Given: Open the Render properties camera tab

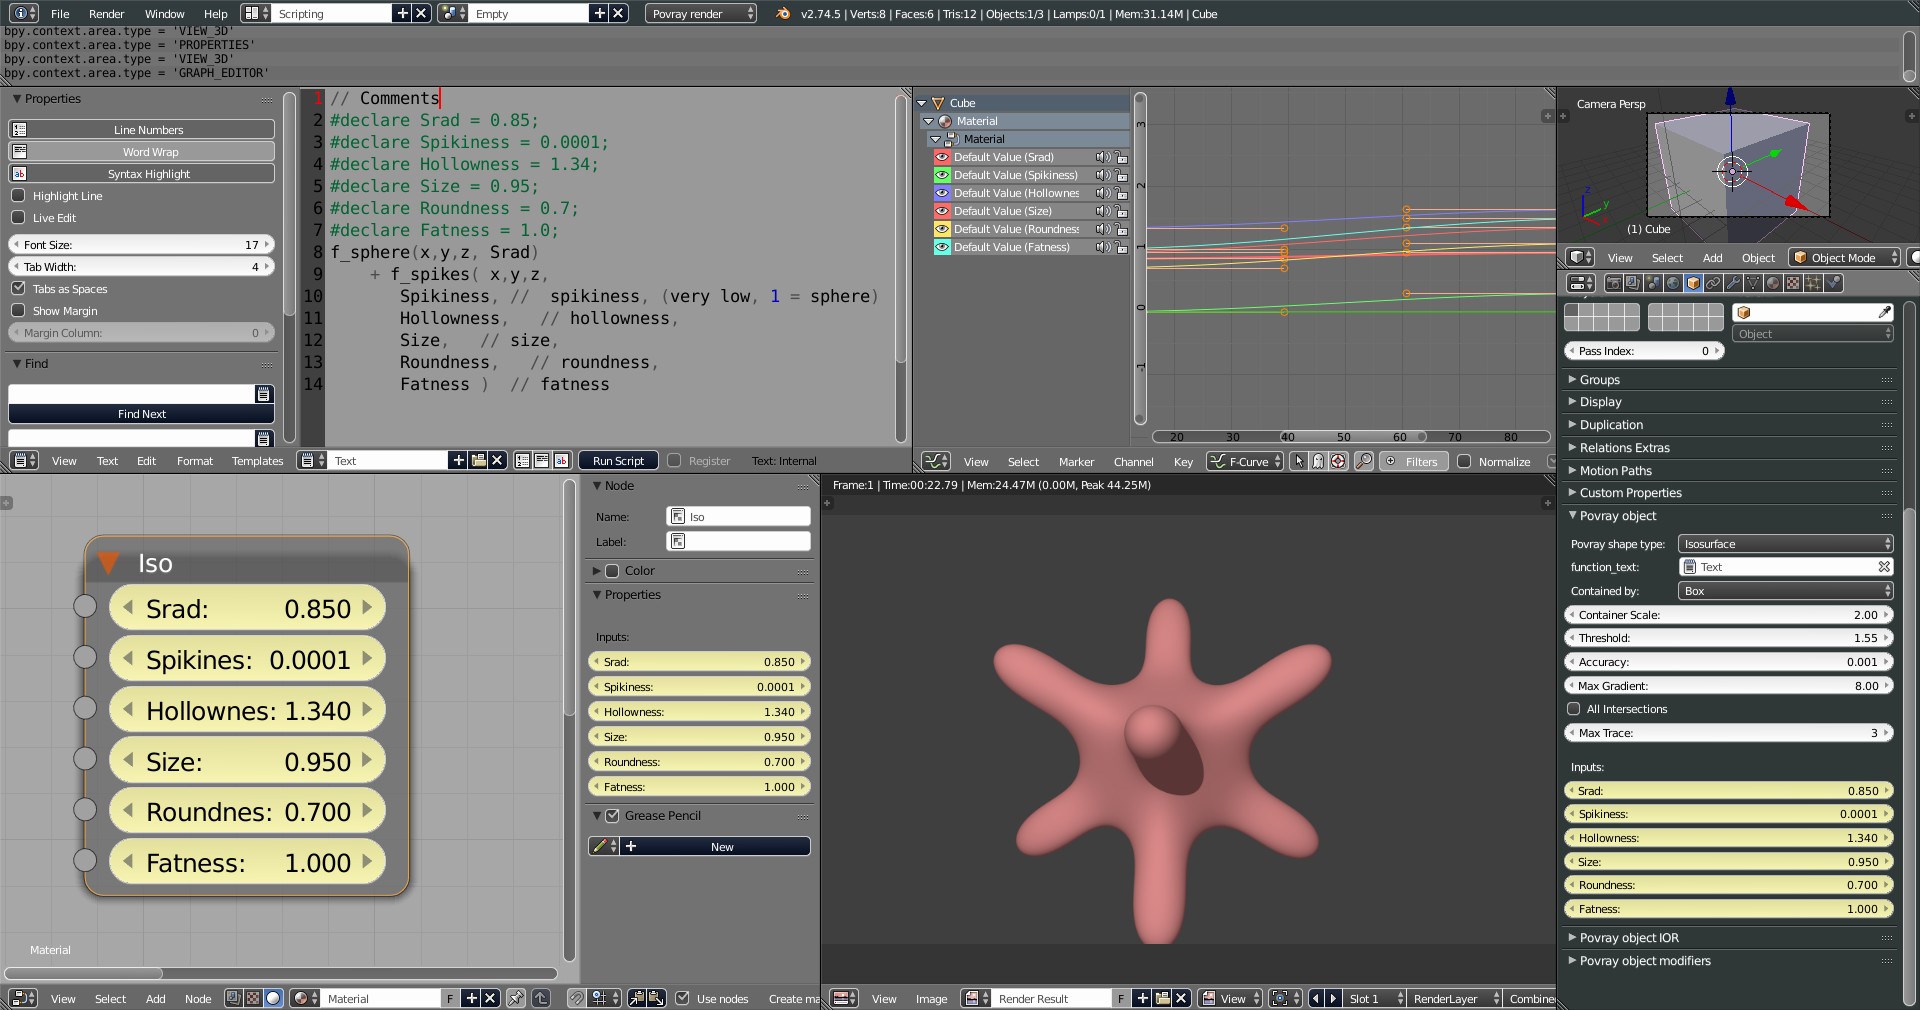Looking at the screenshot, I should tap(1613, 284).
